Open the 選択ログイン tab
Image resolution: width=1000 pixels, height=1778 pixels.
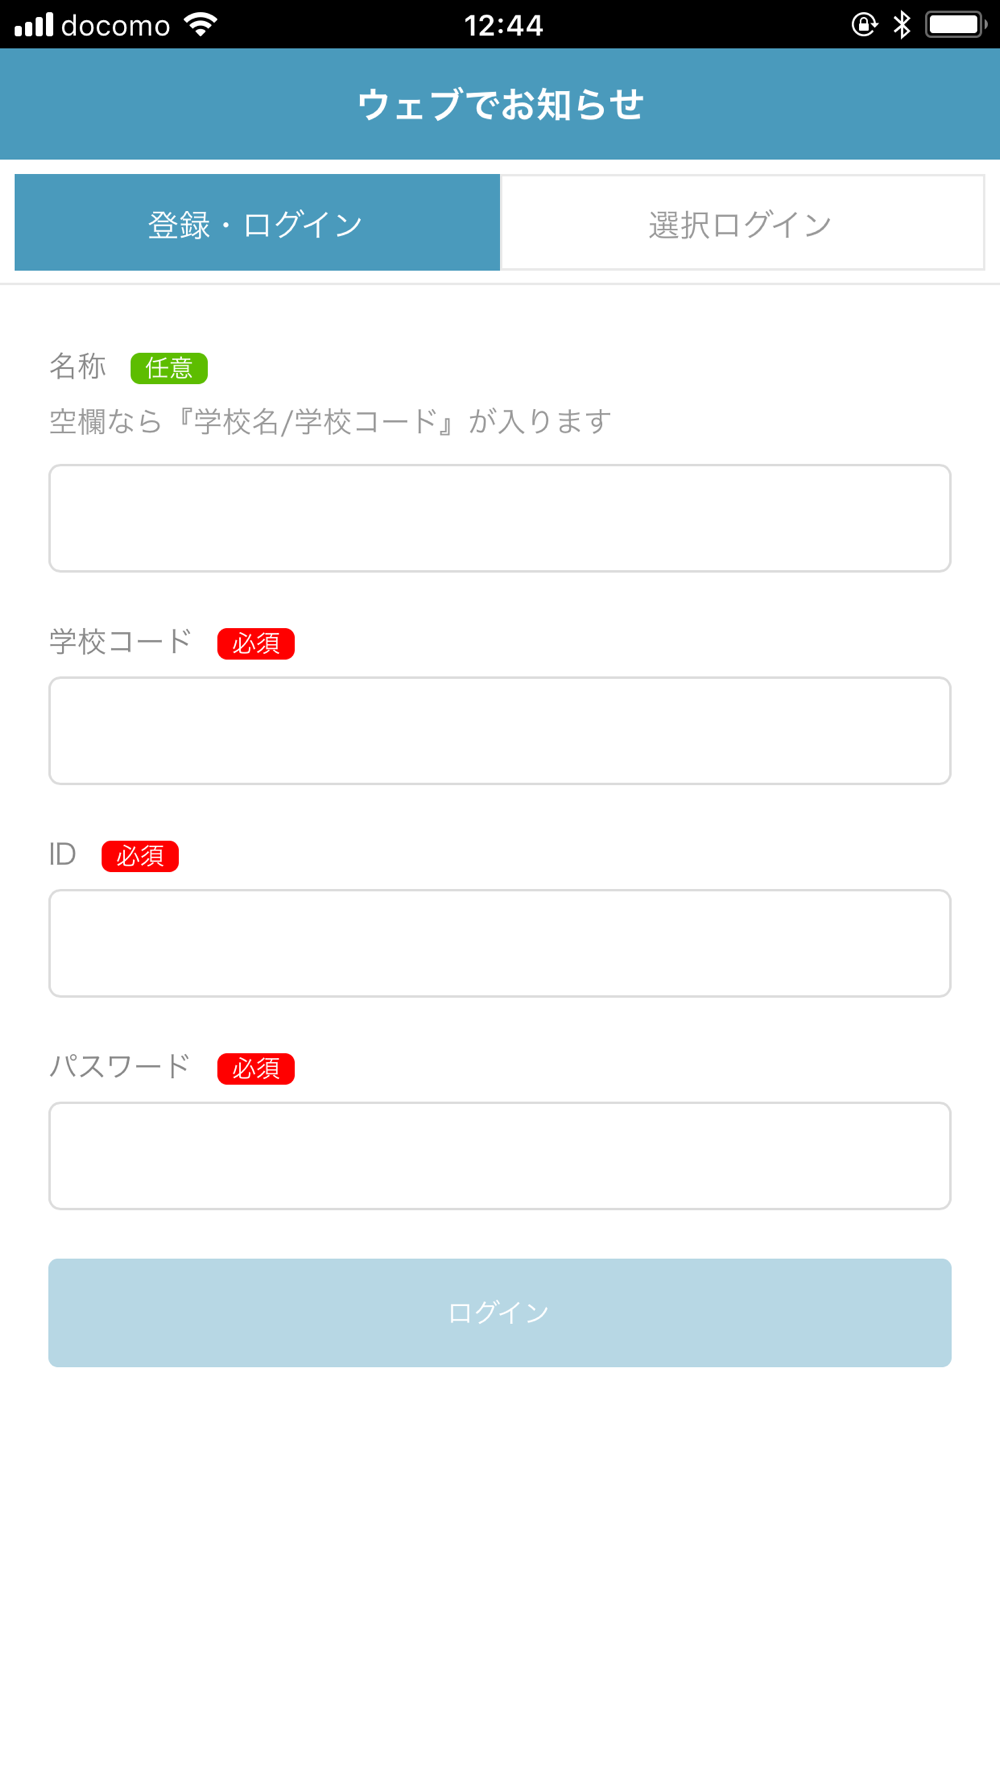(741, 223)
